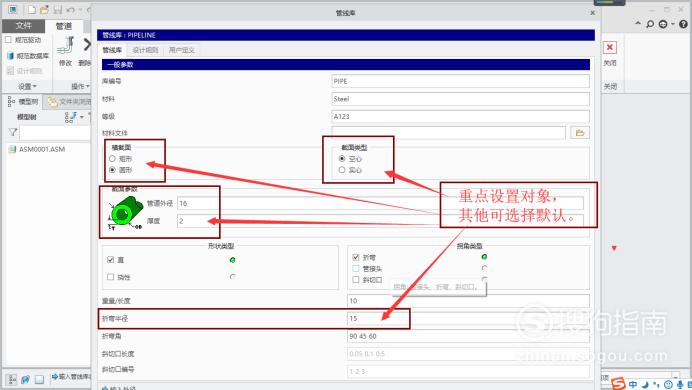Toggle the 管接头 fitting corner checkbox
Screen dimensions: 692x390
[356, 268]
